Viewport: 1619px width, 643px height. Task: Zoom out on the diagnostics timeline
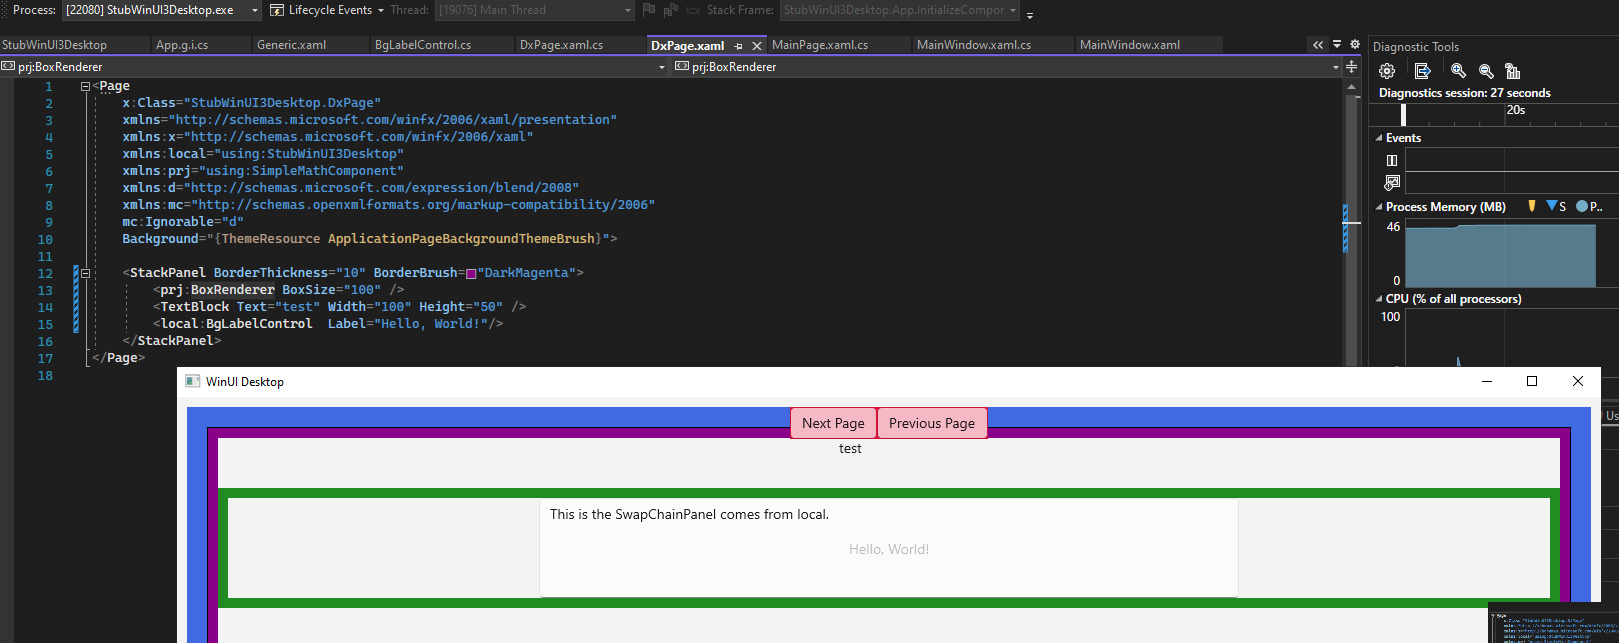tap(1486, 71)
